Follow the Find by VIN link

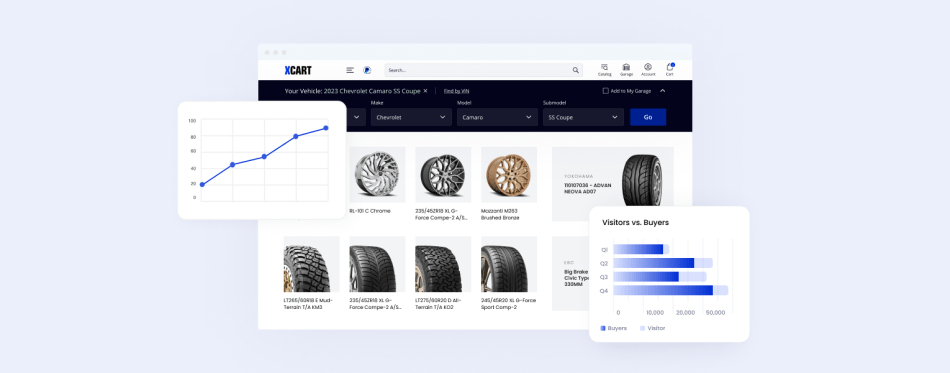tap(456, 91)
